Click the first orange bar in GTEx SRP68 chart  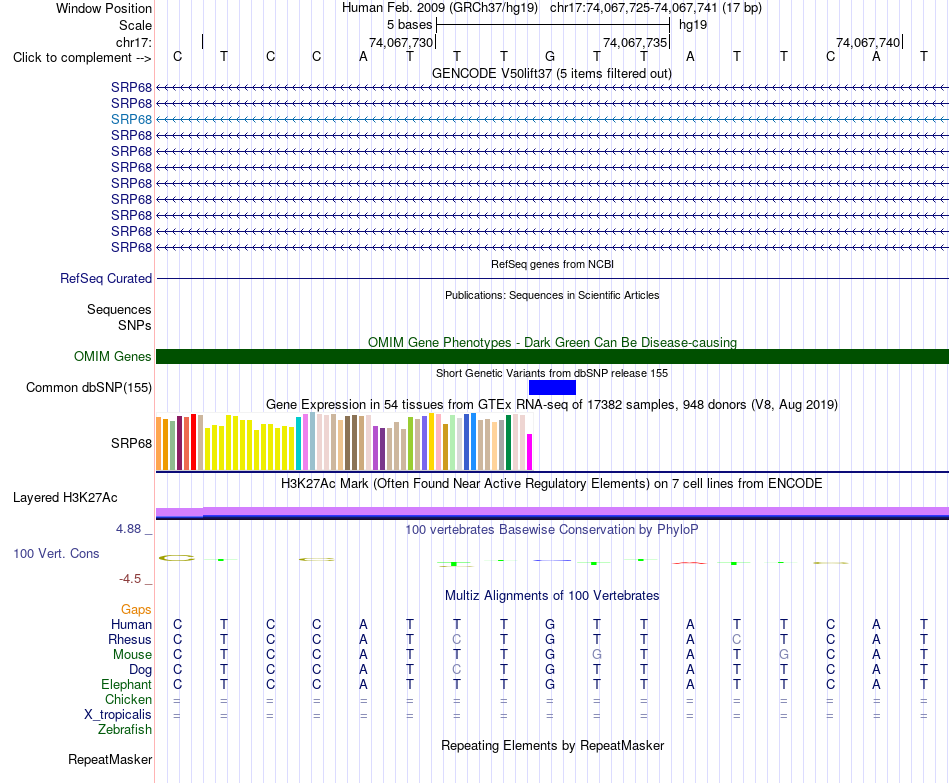click(x=159, y=443)
